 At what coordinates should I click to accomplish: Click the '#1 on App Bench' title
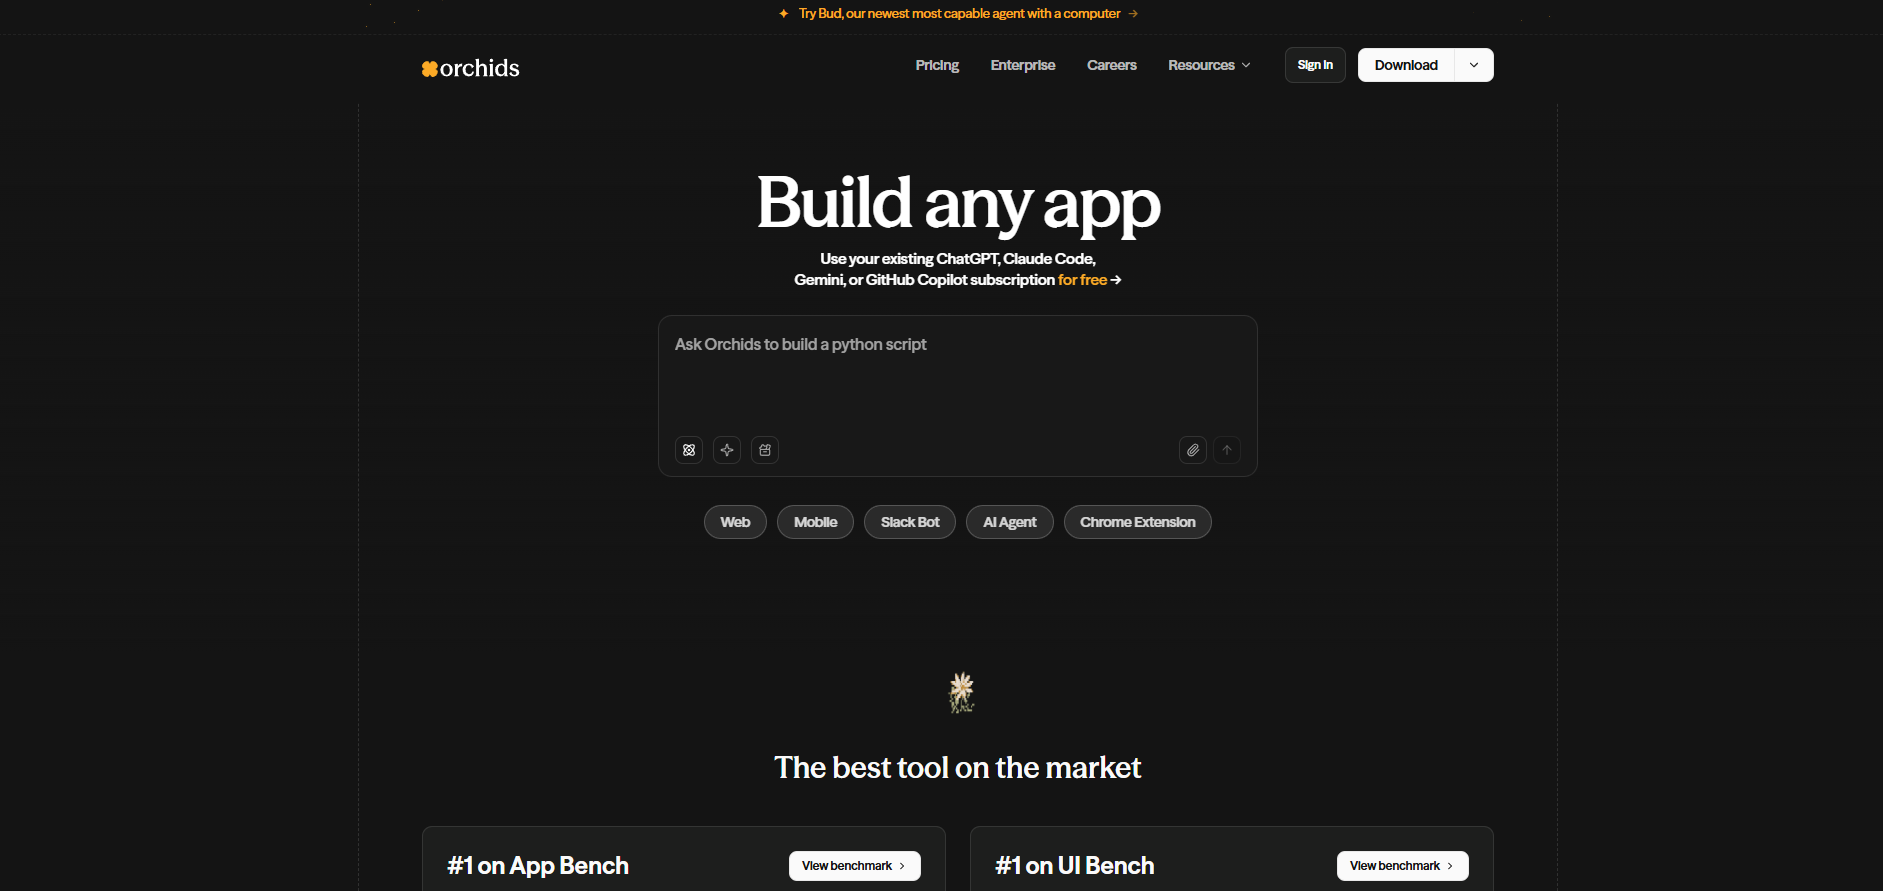coord(538,866)
